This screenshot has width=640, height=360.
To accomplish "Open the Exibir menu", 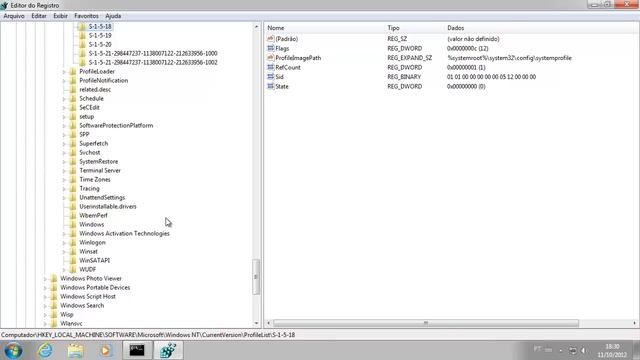I will (60, 16).
